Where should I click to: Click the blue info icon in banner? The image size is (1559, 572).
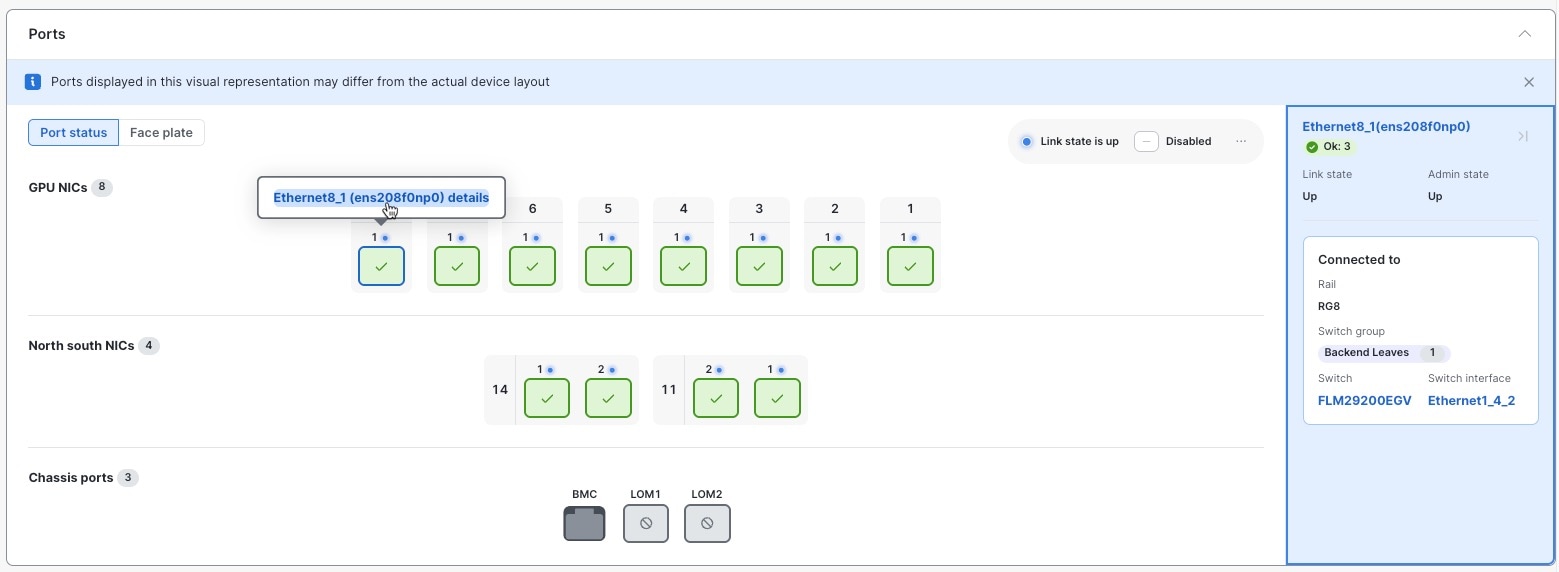(33, 82)
